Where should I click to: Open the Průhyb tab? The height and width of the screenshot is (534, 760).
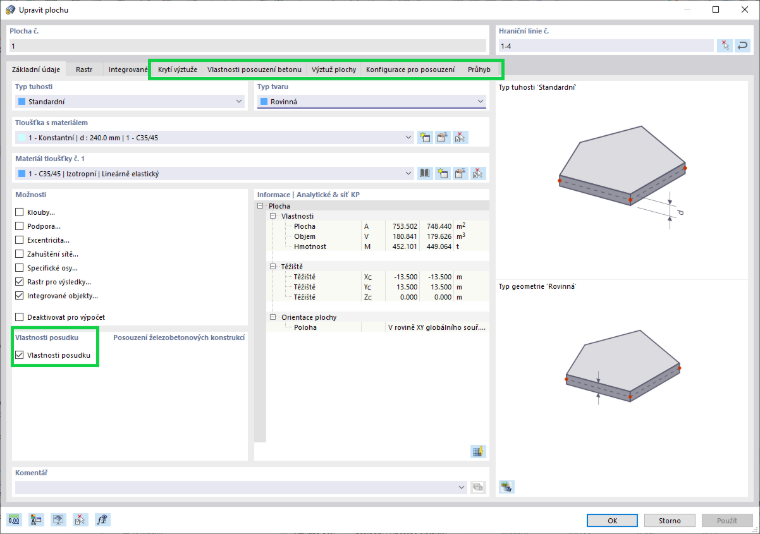479,69
